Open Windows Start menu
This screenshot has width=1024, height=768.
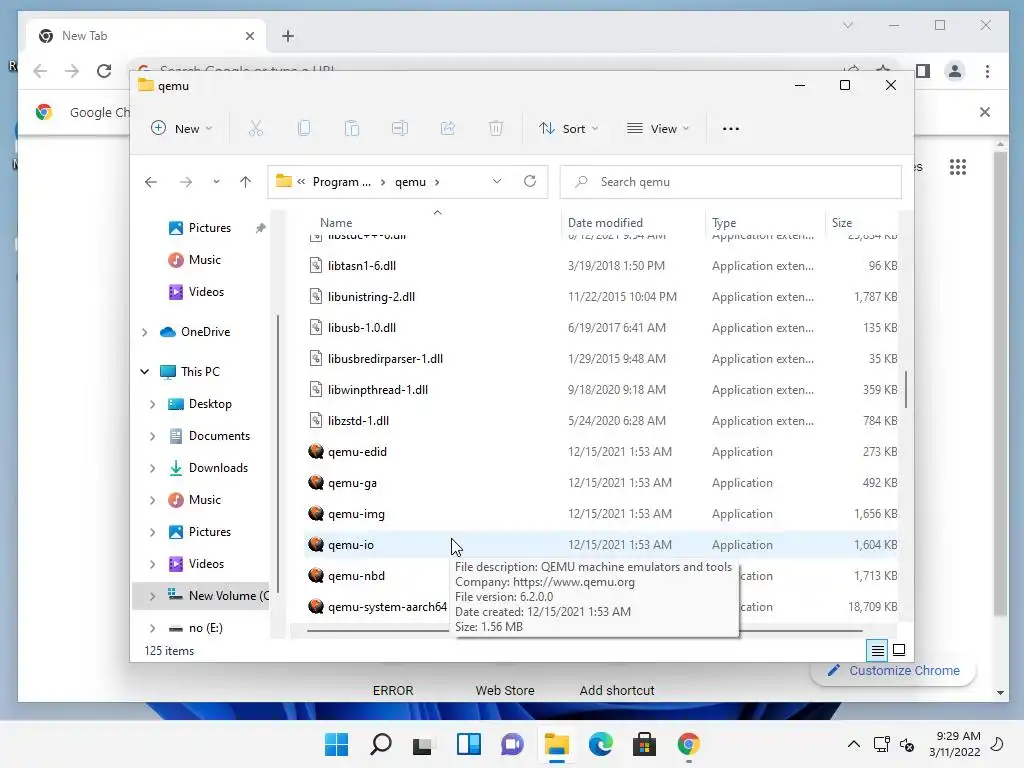click(x=337, y=744)
